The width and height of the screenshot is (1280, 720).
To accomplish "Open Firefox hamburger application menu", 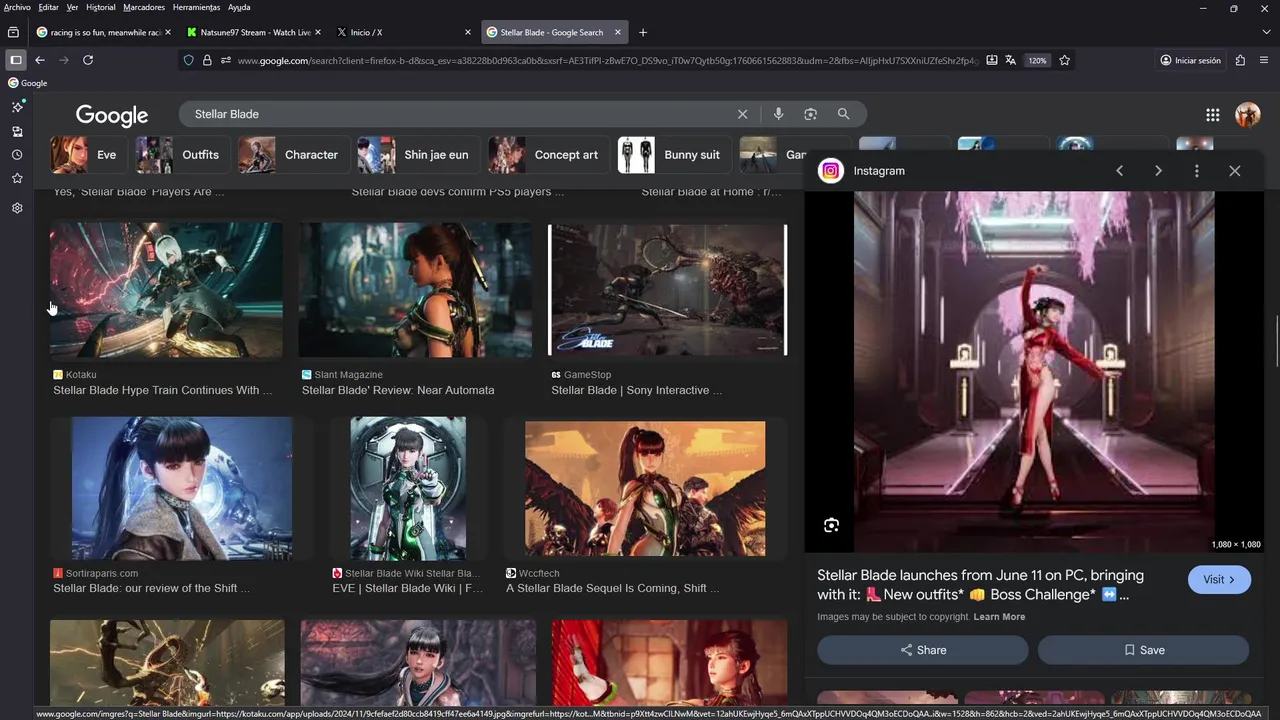I will pyautogui.click(x=1265, y=60).
